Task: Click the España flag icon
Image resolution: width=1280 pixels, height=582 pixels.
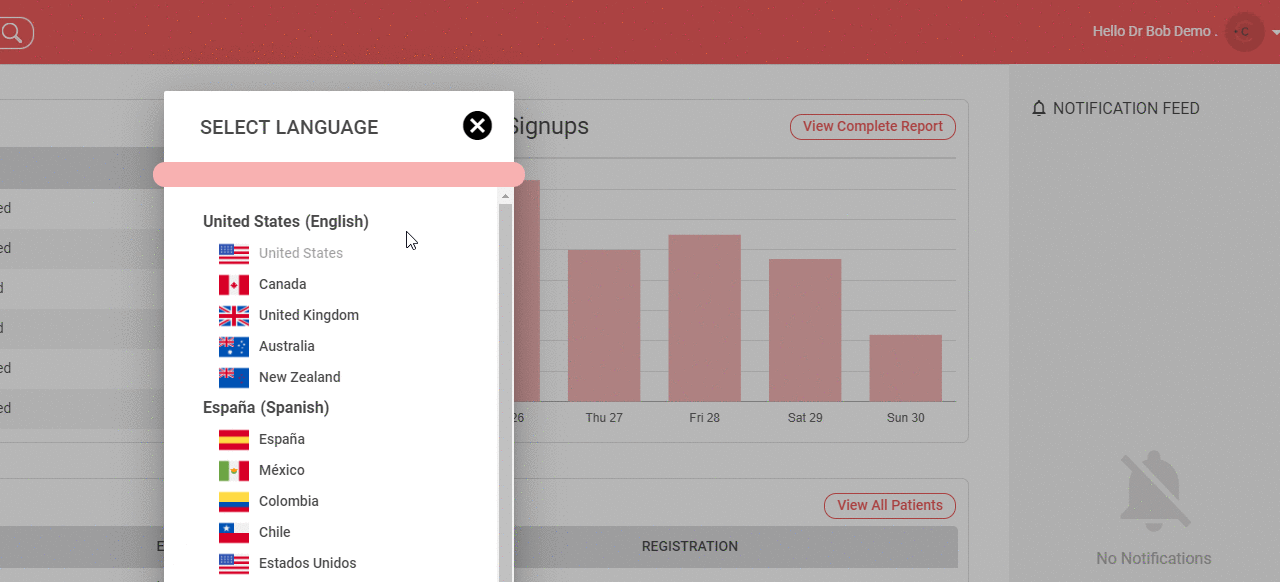Action: point(234,440)
